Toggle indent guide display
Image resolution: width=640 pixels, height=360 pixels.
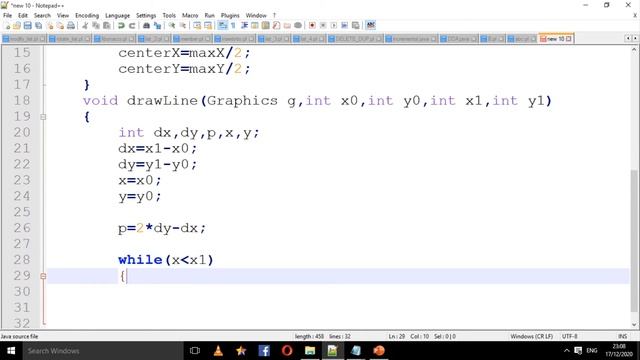[244, 26]
